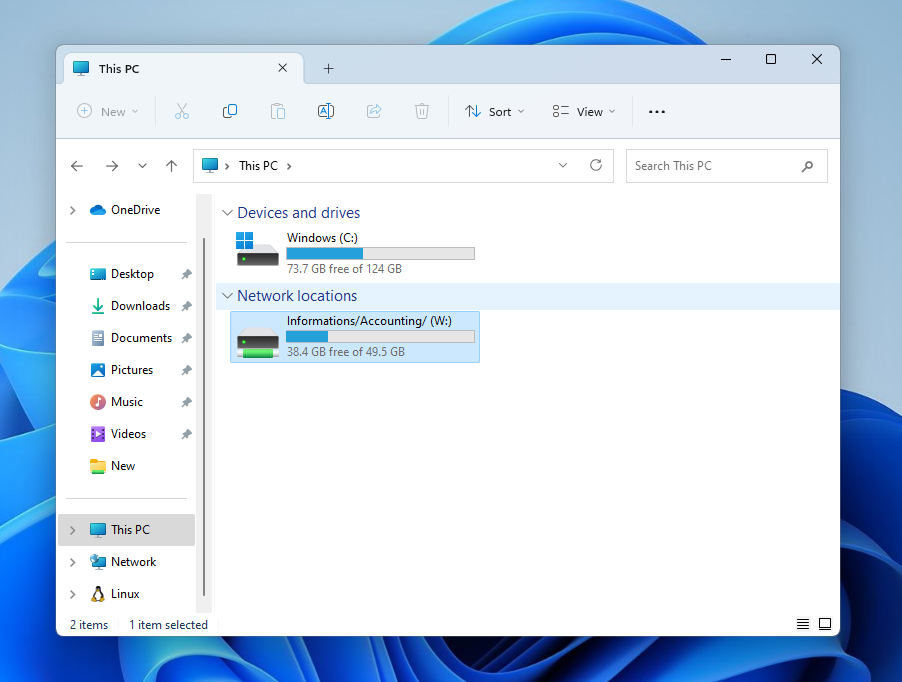Open the Sort dropdown menu
Image resolution: width=902 pixels, height=682 pixels.
point(495,112)
